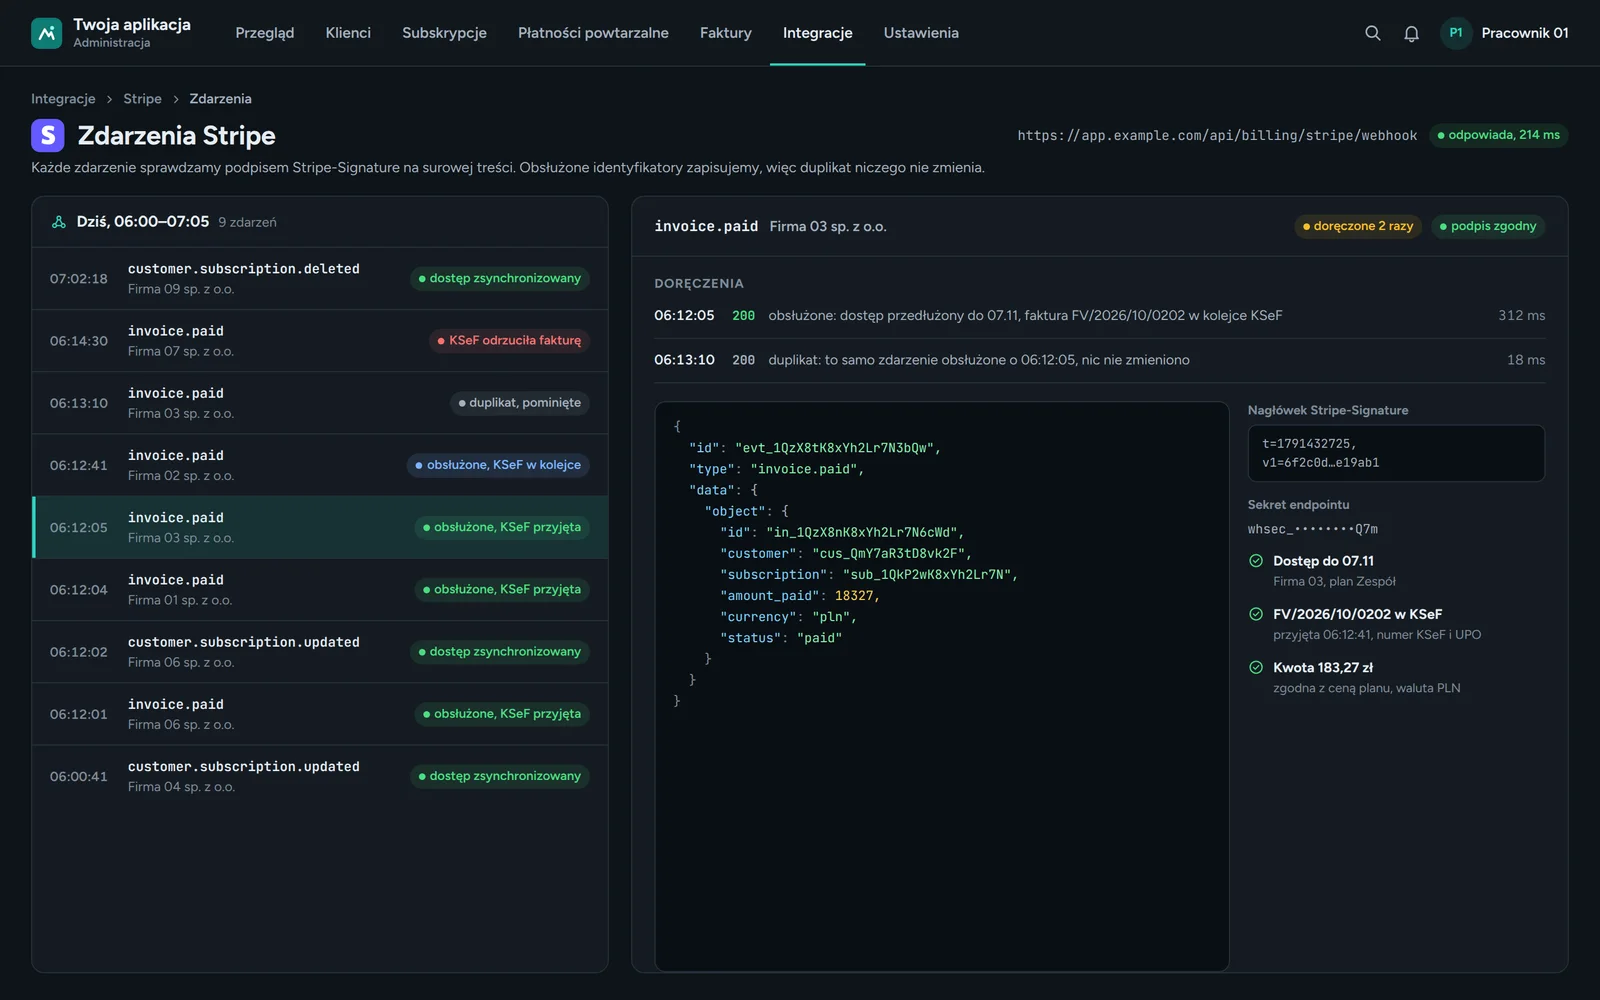Open the notifications bell
The image size is (1600, 1000).
1411,33
